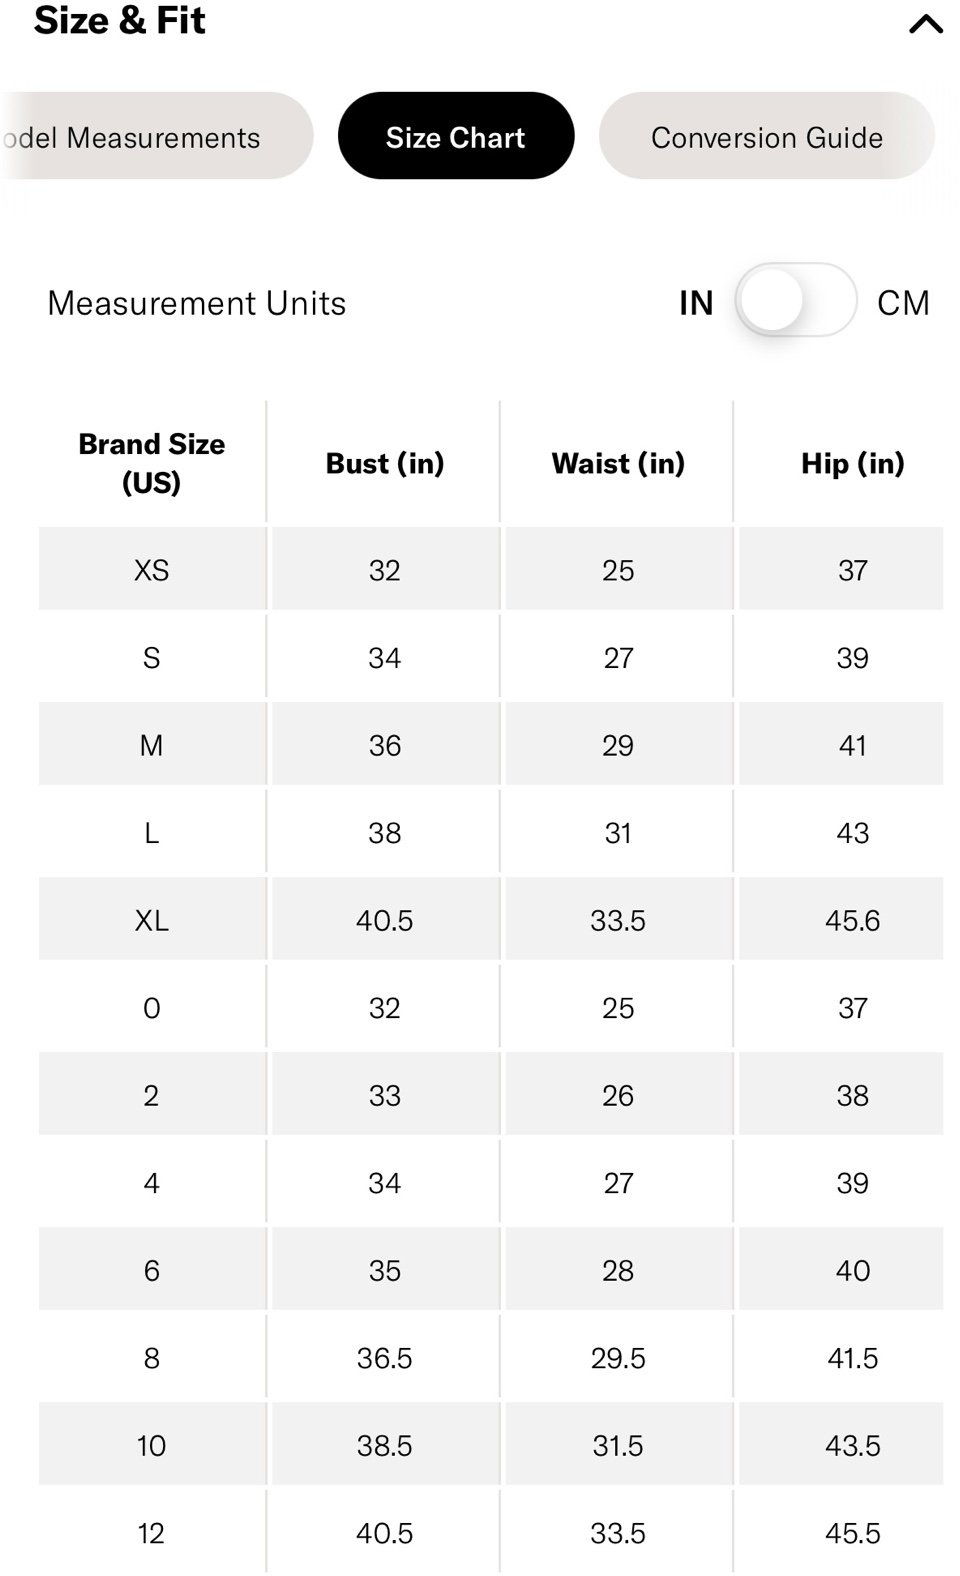Click the Measurement Units label
Screen dimensions: 960x1576
coord(197,303)
